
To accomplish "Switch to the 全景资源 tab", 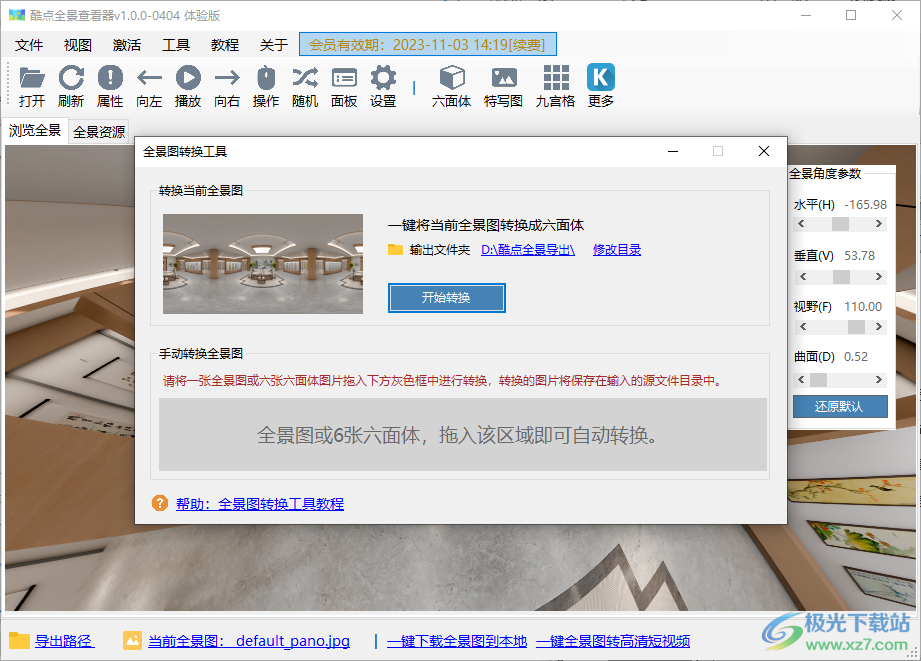I will [x=99, y=132].
